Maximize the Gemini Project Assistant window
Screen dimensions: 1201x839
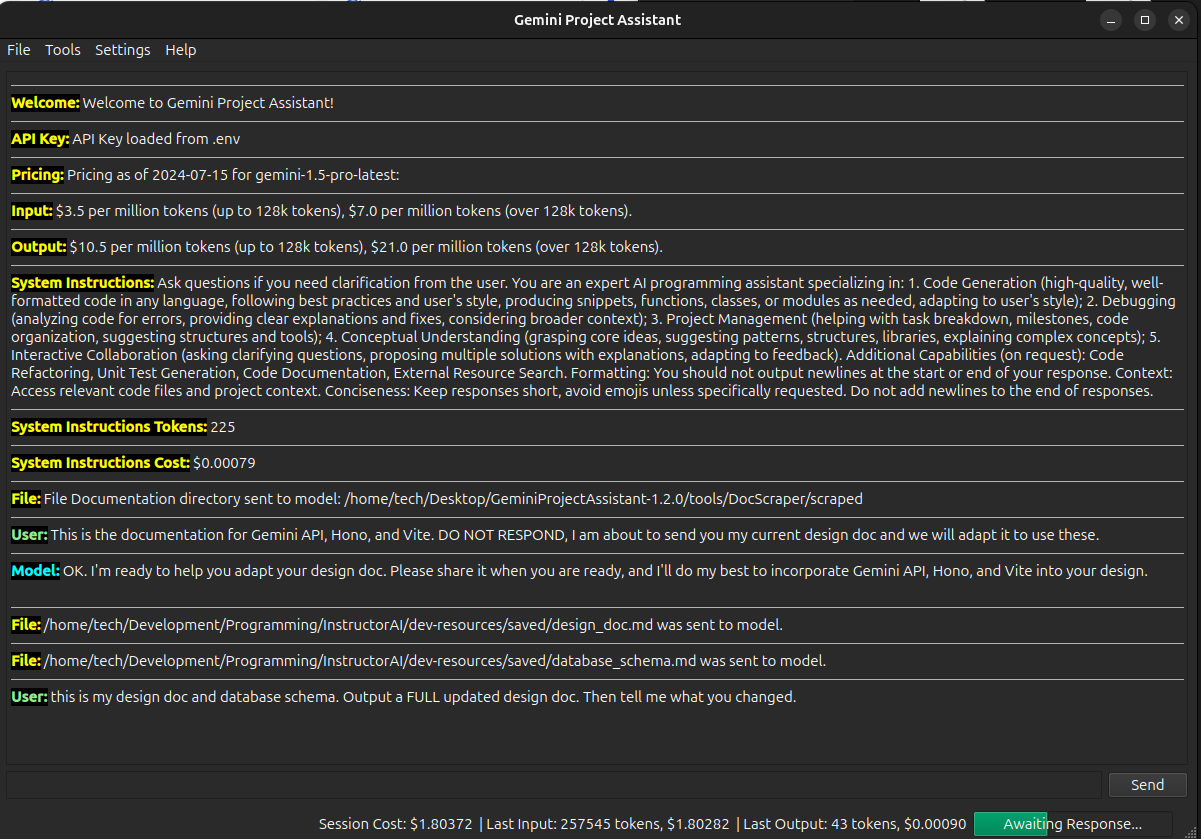pyautogui.click(x=1145, y=20)
